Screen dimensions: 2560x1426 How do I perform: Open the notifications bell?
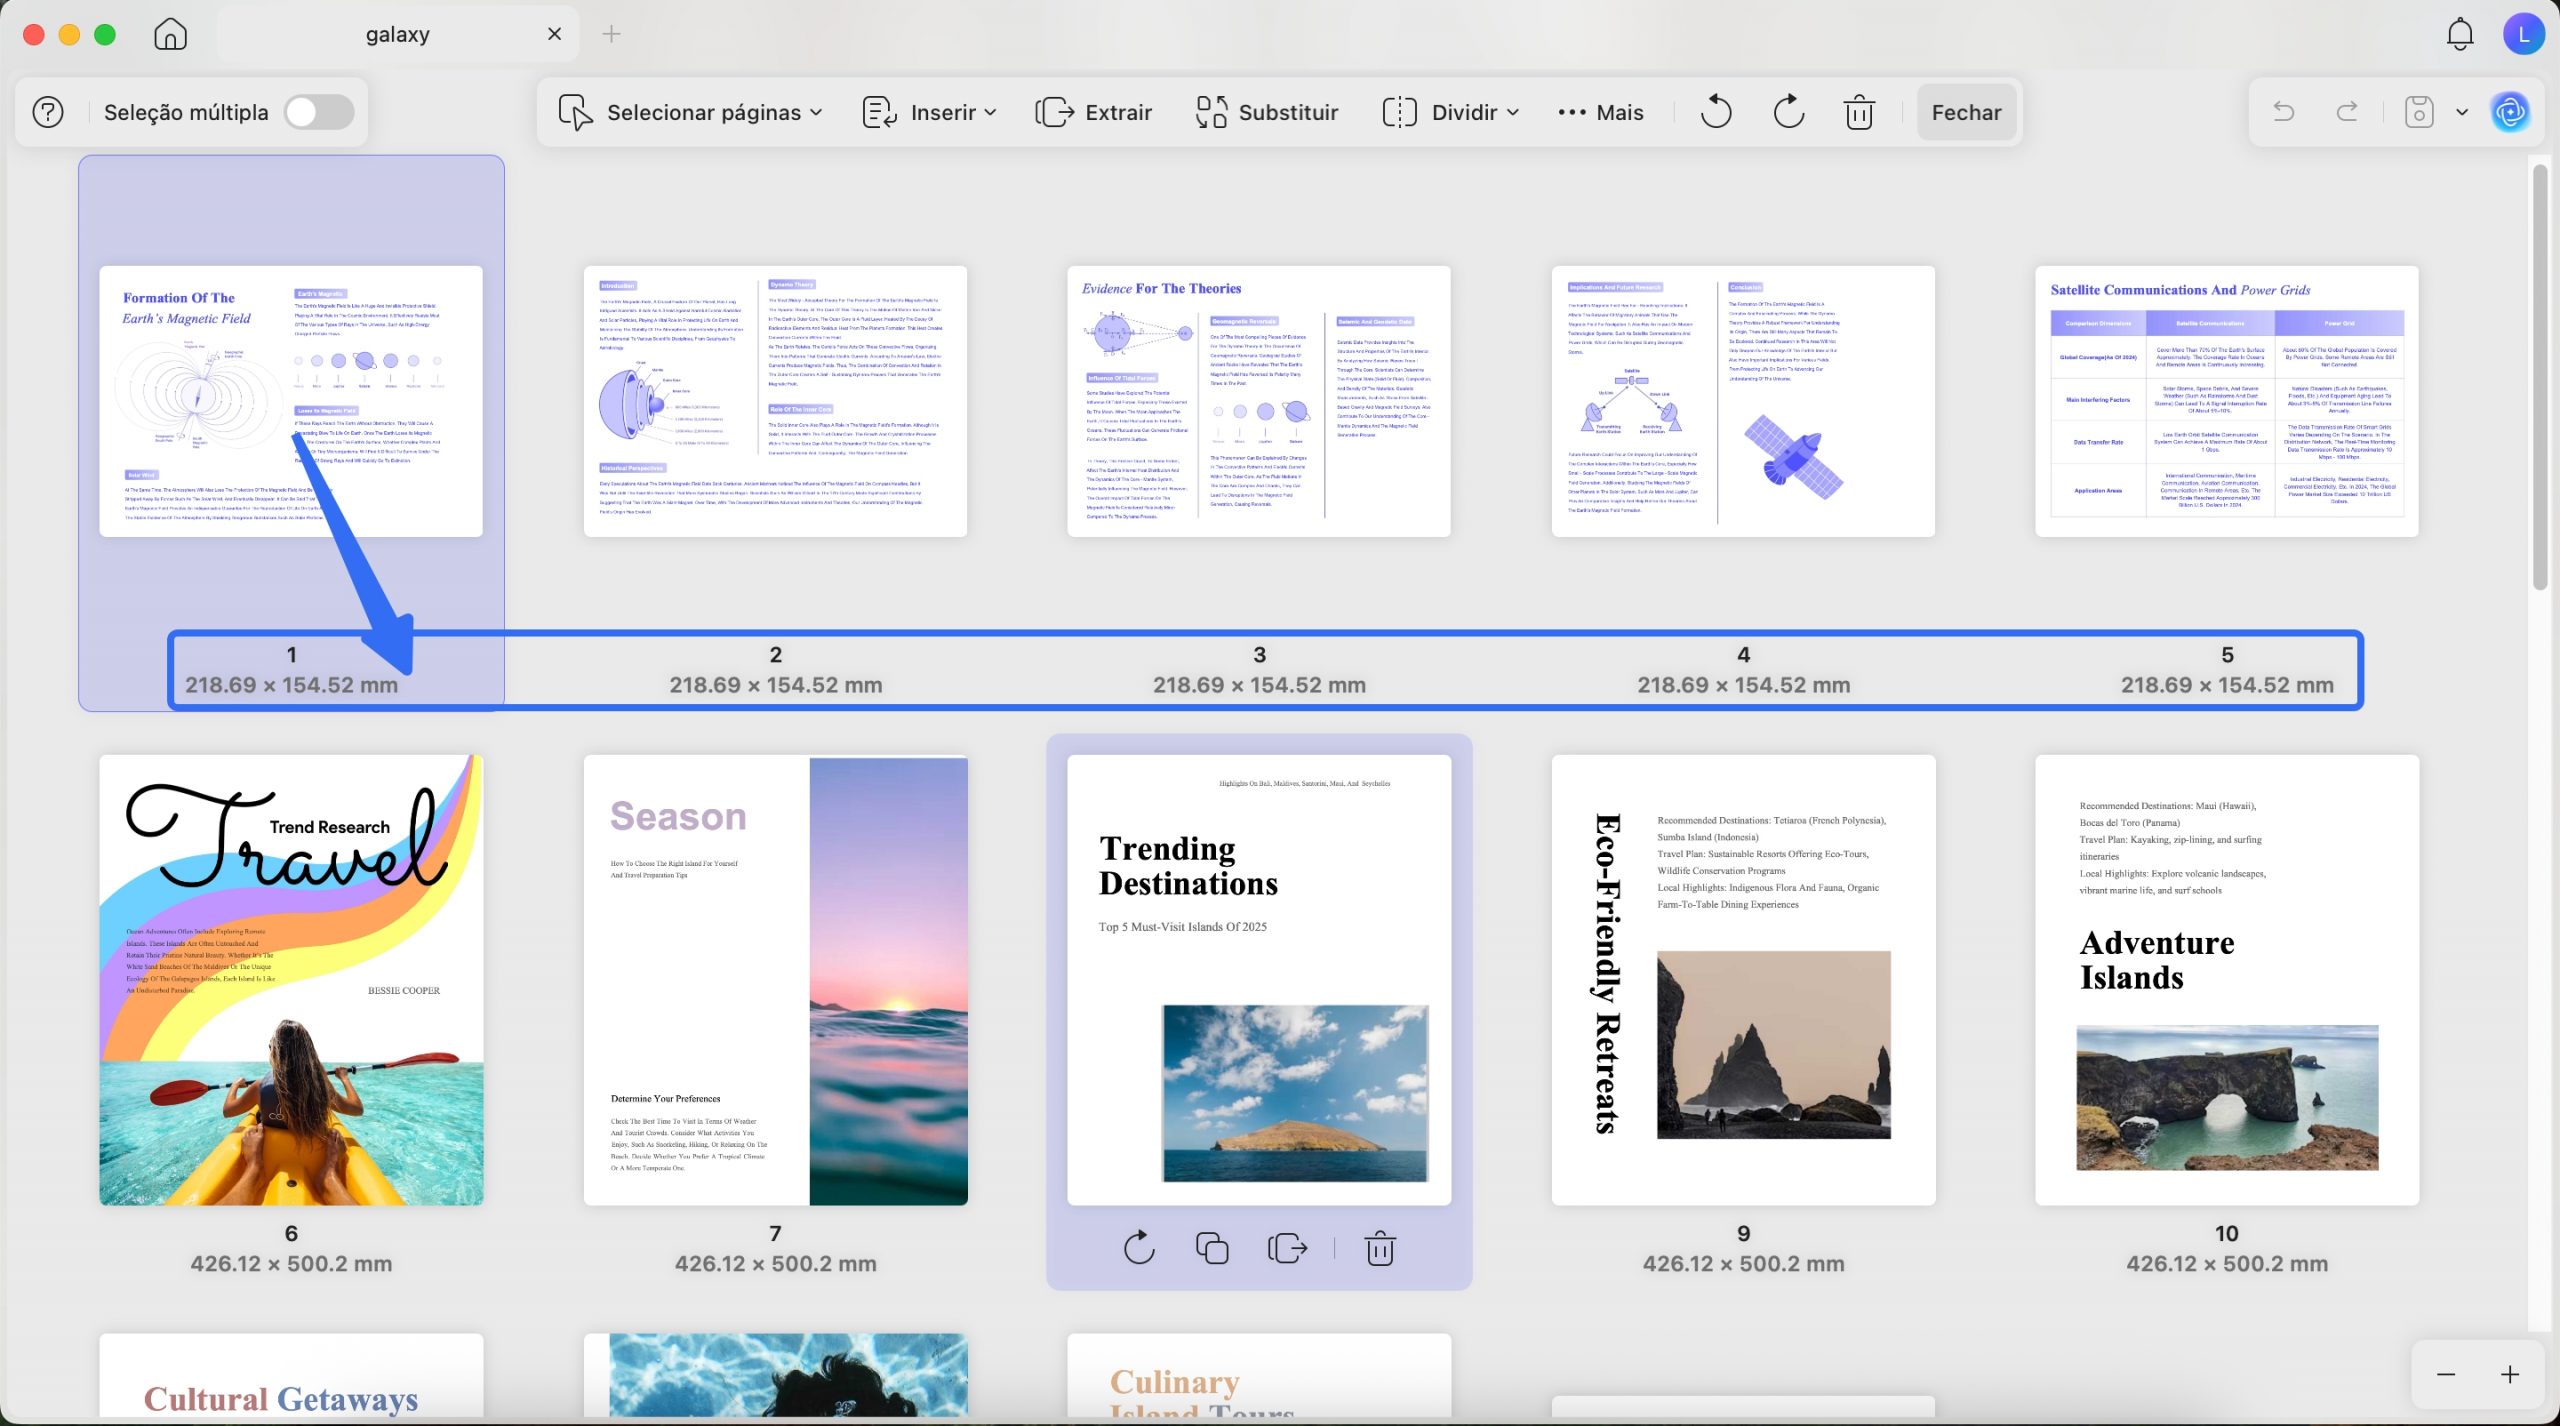(2459, 34)
